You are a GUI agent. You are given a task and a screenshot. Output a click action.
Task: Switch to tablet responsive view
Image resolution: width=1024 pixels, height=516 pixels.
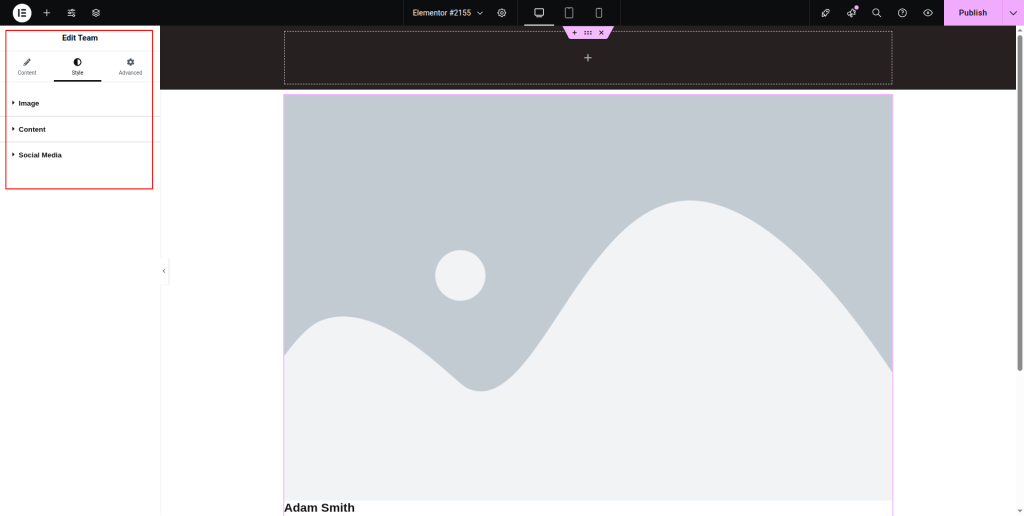(x=569, y=12)
